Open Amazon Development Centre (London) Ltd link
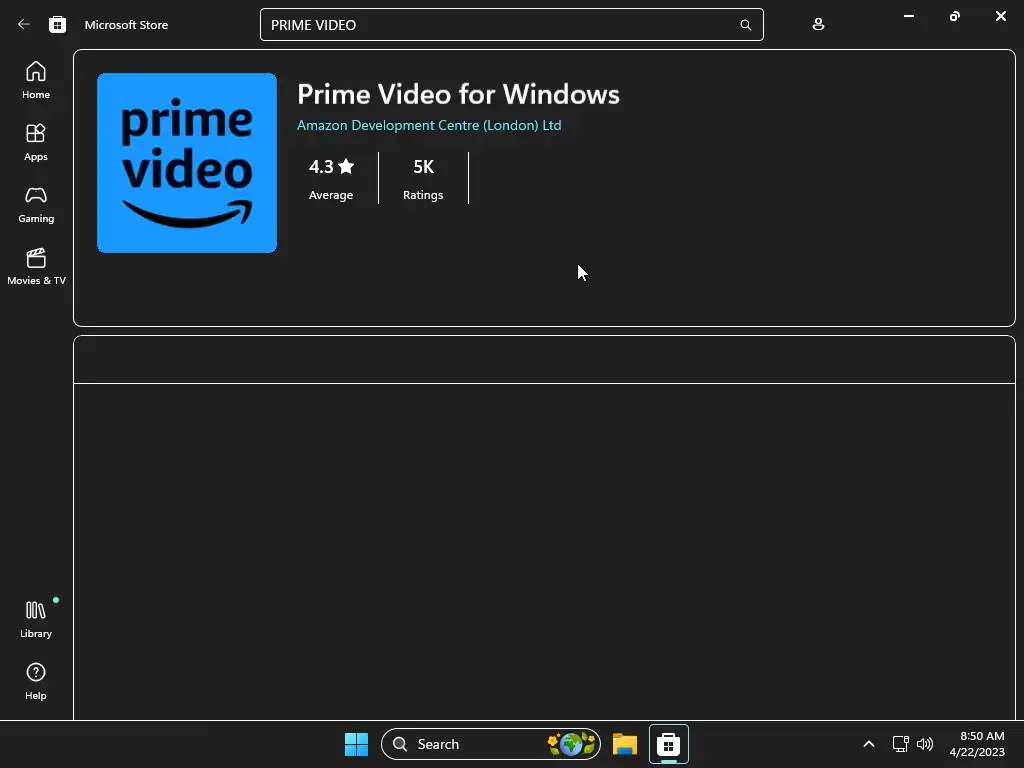Viewport: 1024px width, 768px height. [x=429, y=125]
